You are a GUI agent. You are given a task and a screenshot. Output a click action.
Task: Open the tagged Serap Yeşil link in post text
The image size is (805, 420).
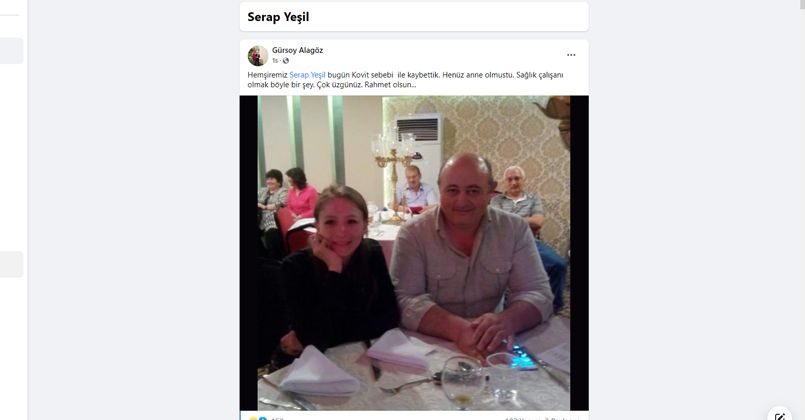click(x=307, y=75)
